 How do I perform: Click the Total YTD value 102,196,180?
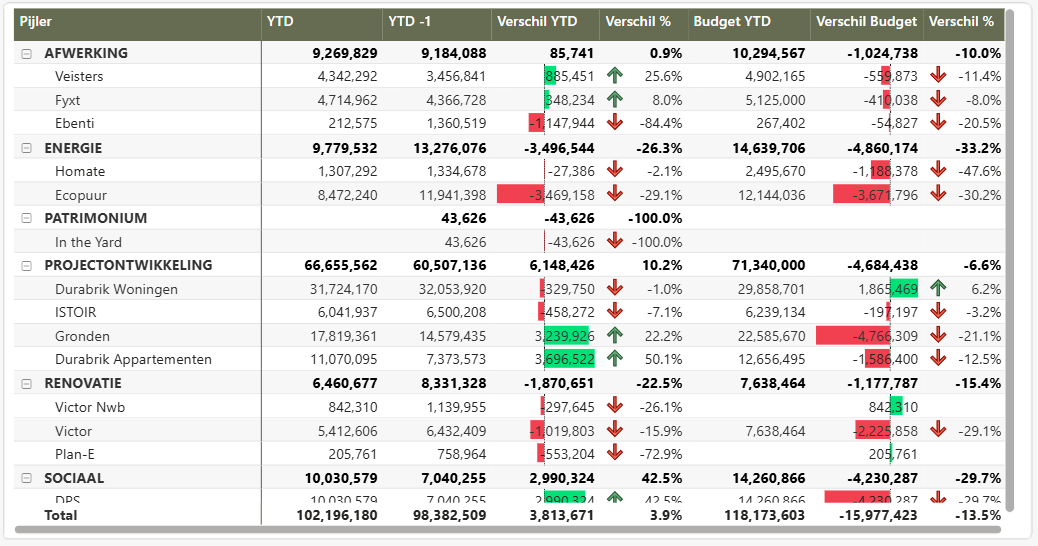coord(337,516)
